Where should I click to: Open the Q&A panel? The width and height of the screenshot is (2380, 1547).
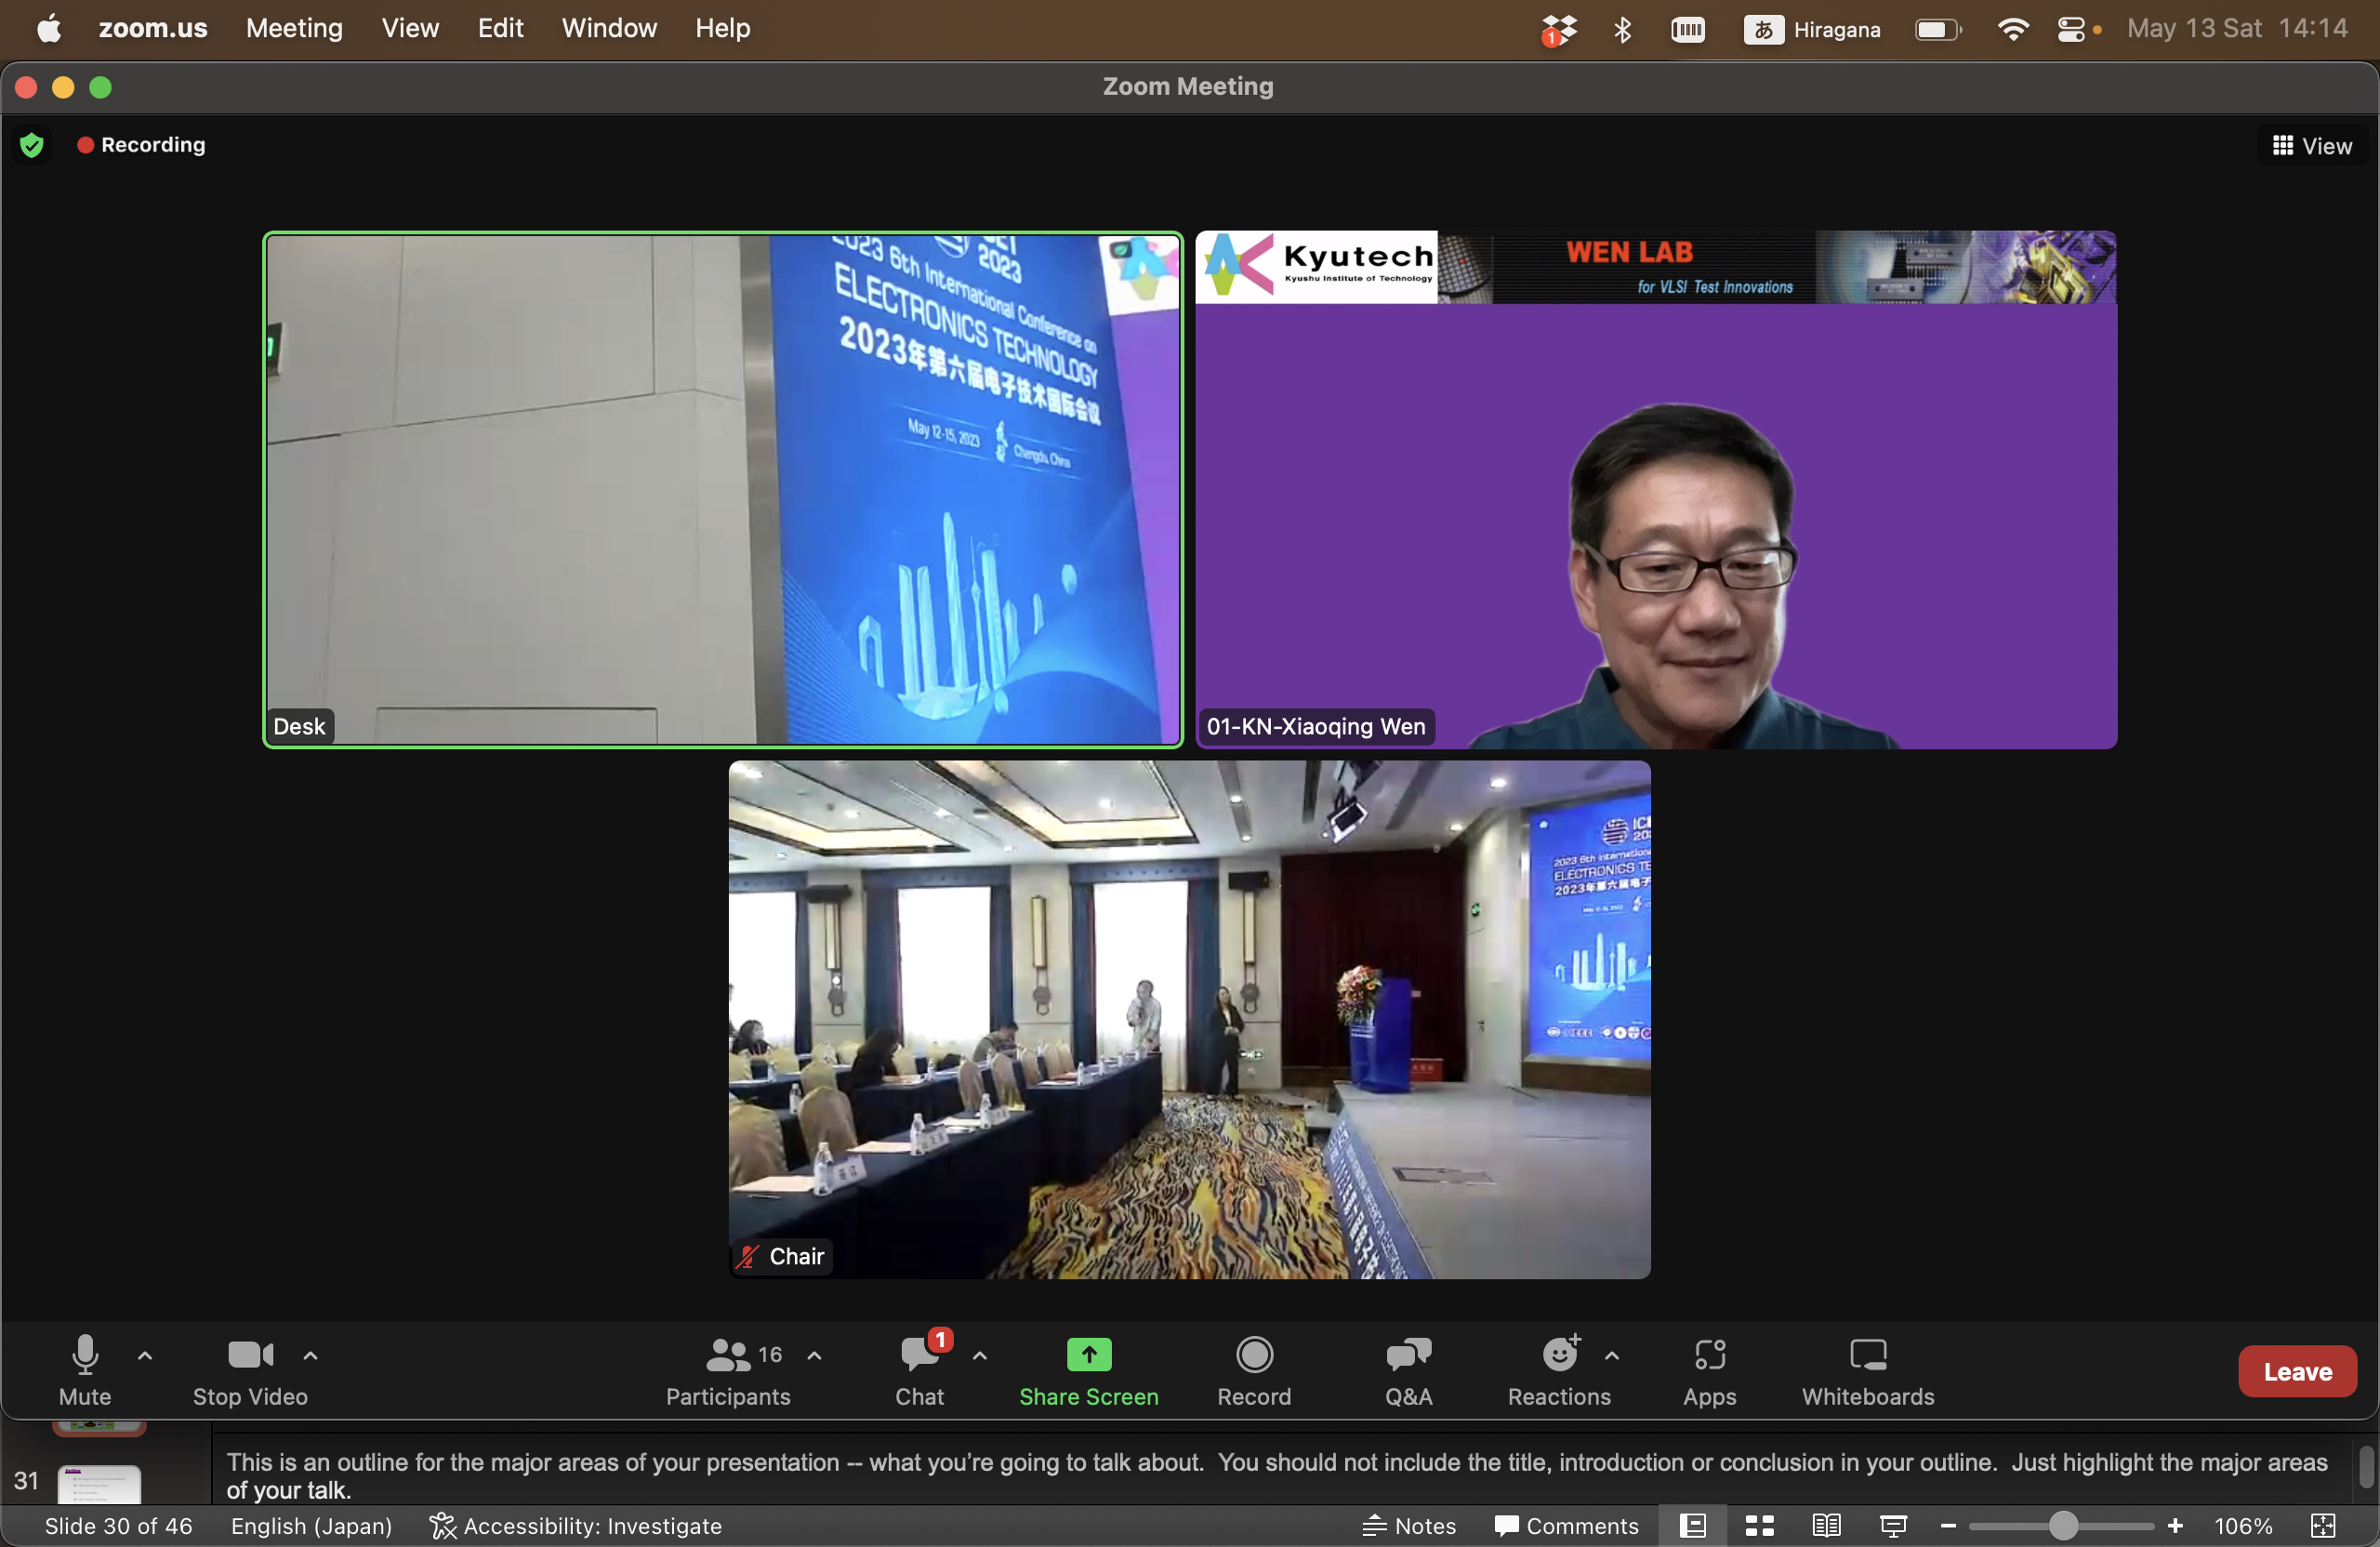1408,1370
